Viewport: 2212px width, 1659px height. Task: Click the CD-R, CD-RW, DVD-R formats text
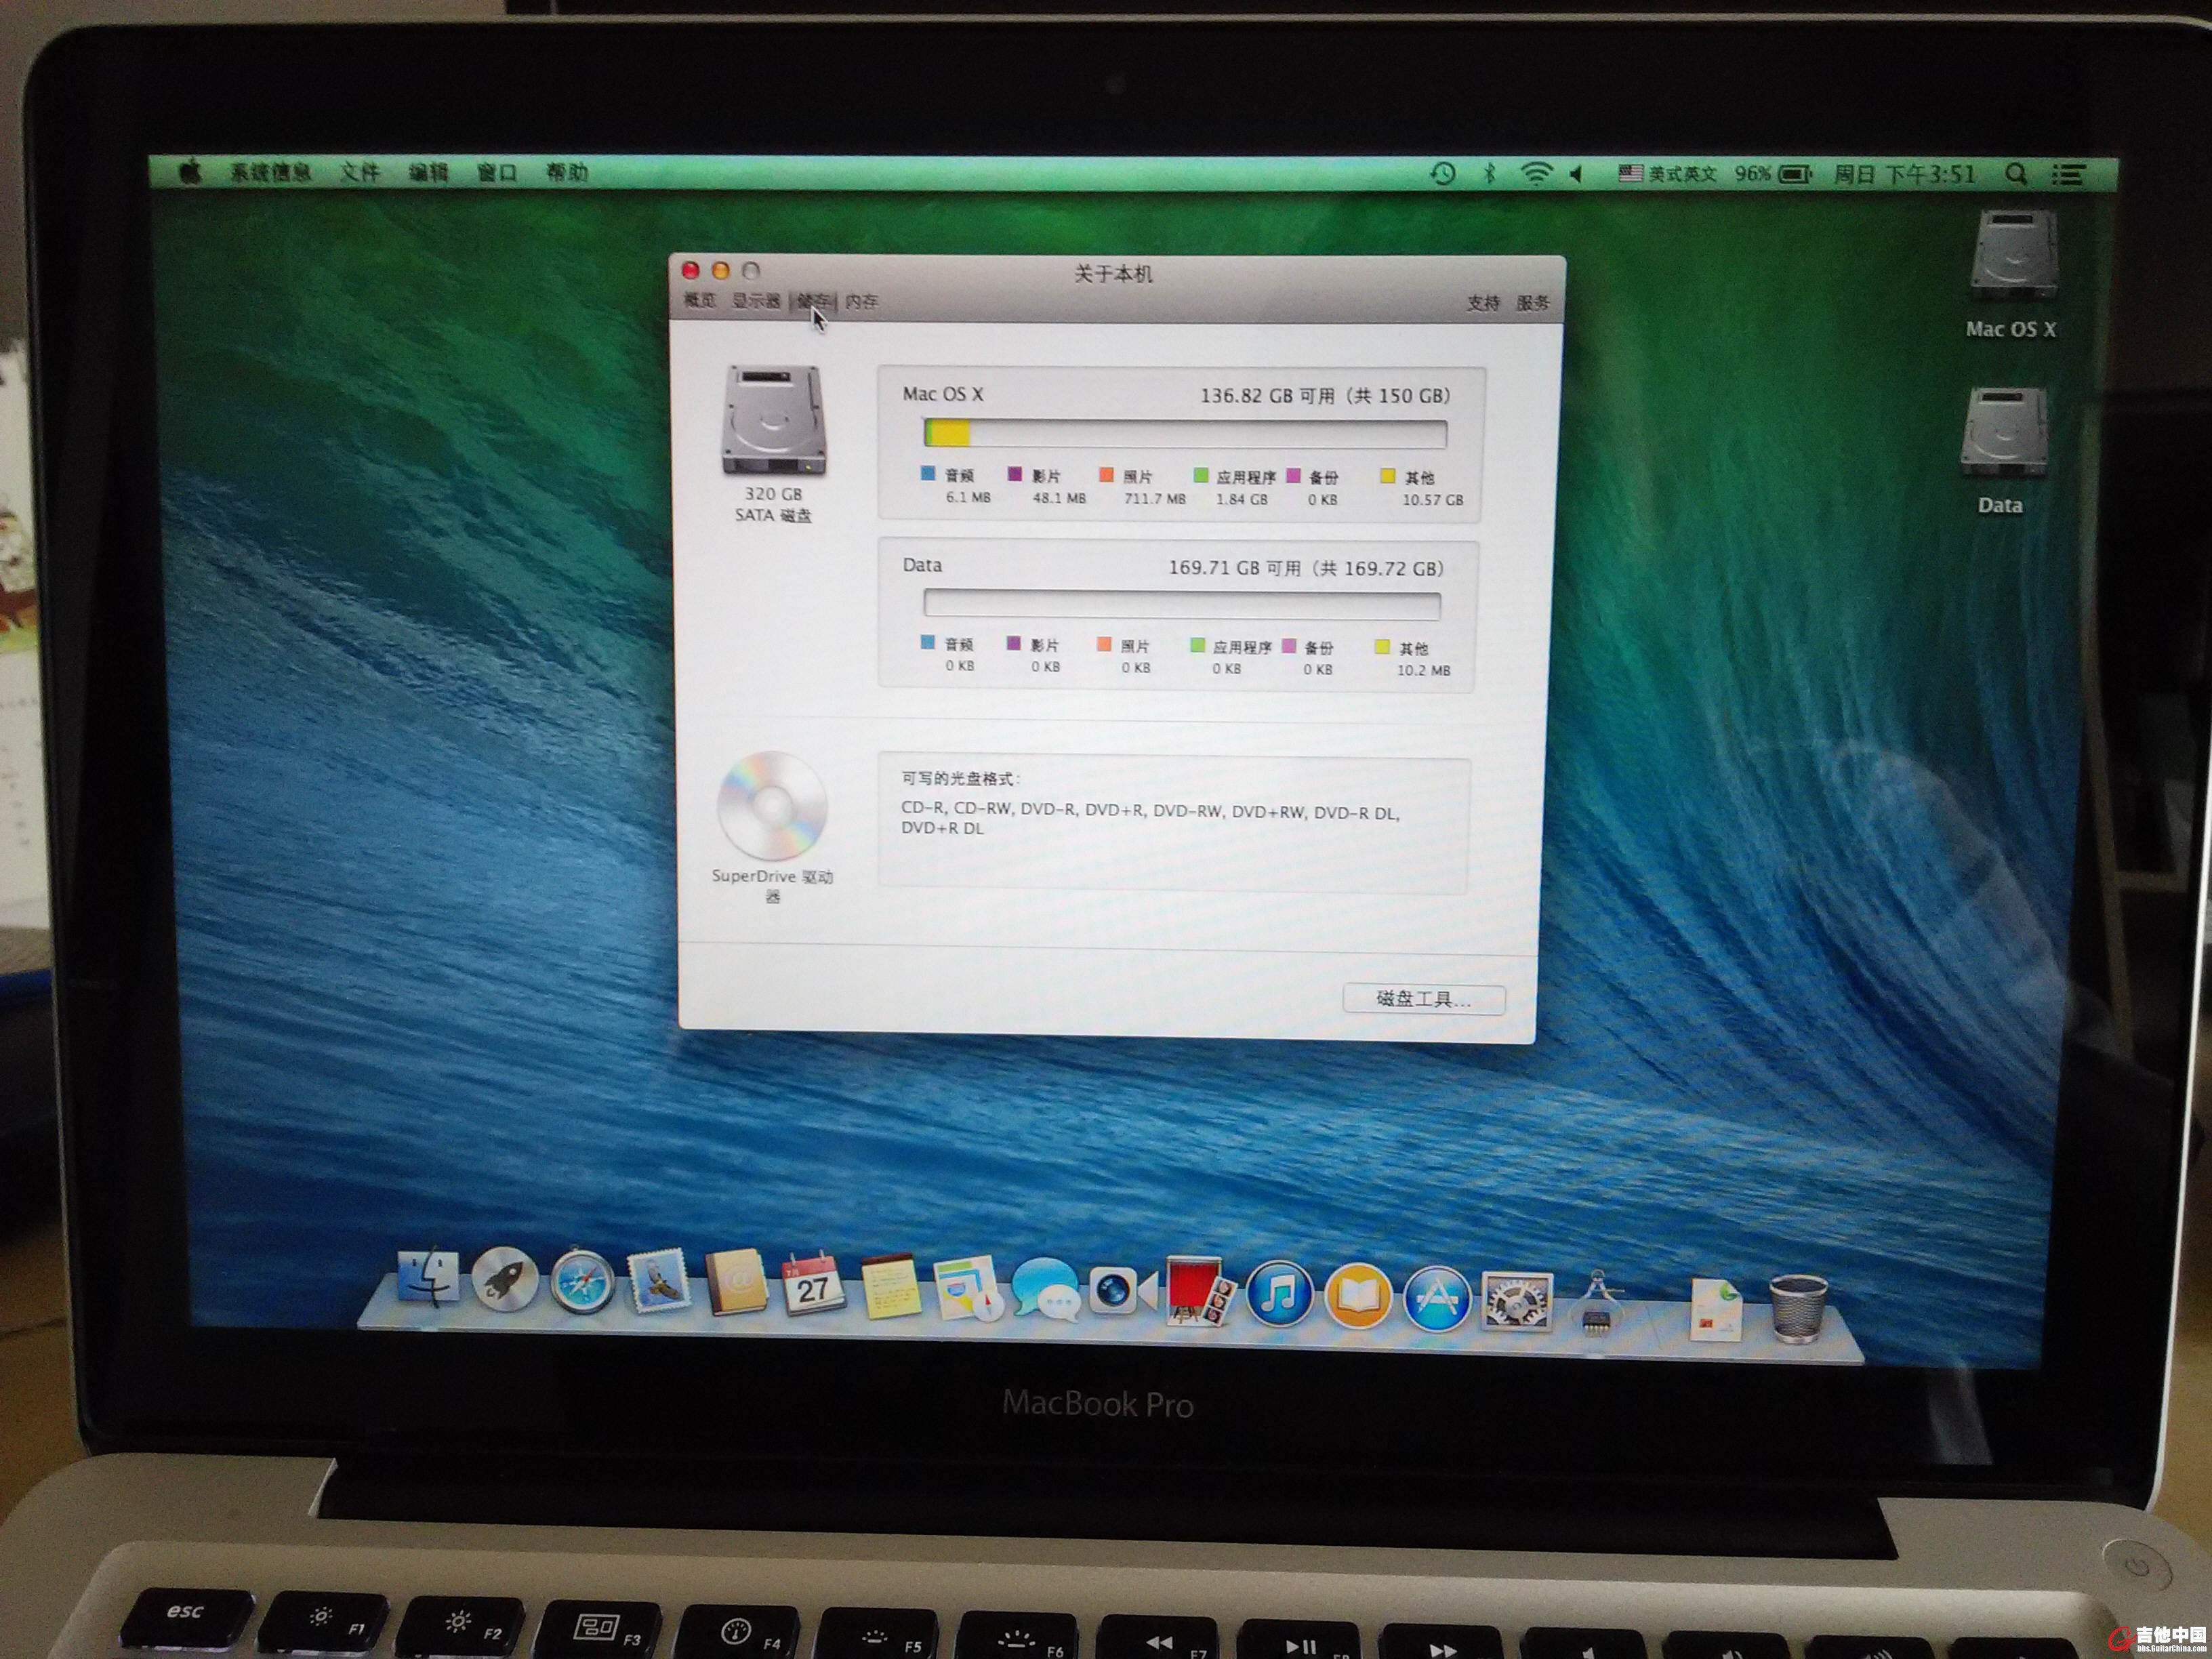point(1150,819)
